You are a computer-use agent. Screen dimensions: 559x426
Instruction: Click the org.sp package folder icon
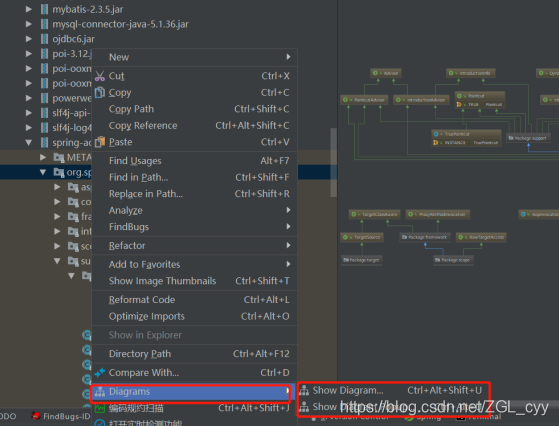59,172
